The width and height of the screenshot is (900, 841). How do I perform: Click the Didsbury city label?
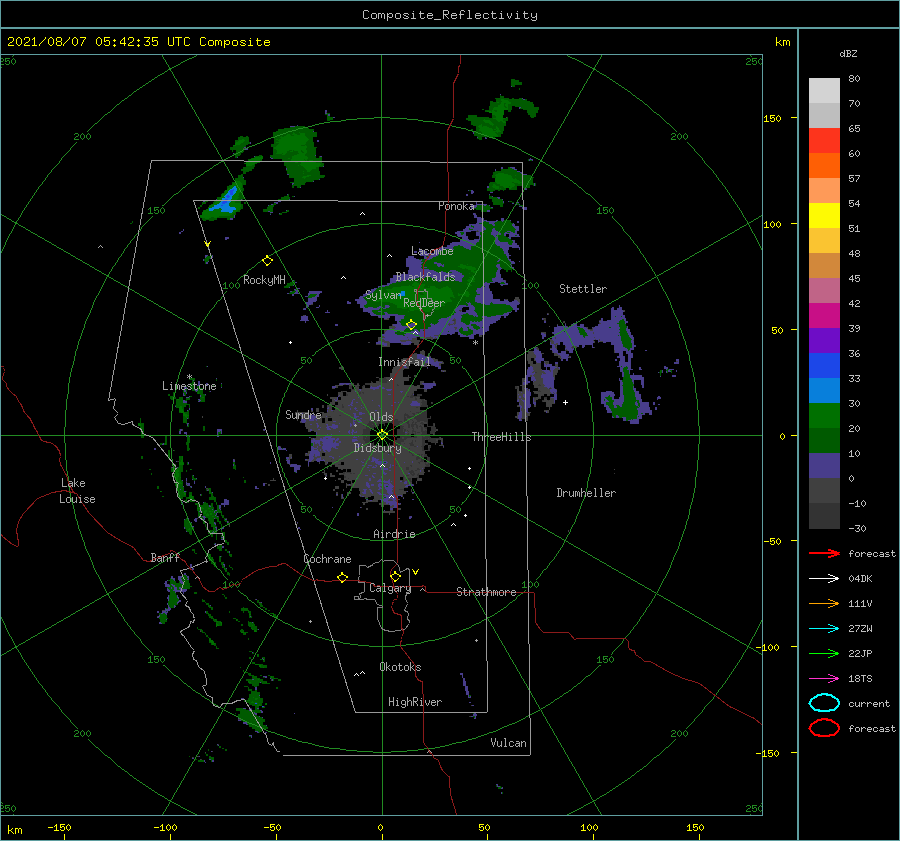(x=378, y=448)
